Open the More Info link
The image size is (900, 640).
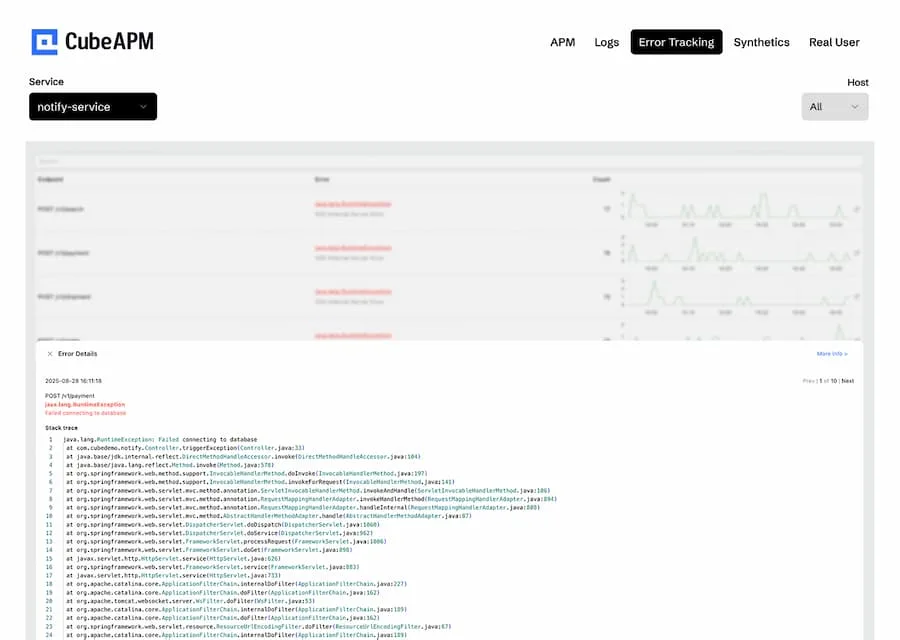coord(833,354)
